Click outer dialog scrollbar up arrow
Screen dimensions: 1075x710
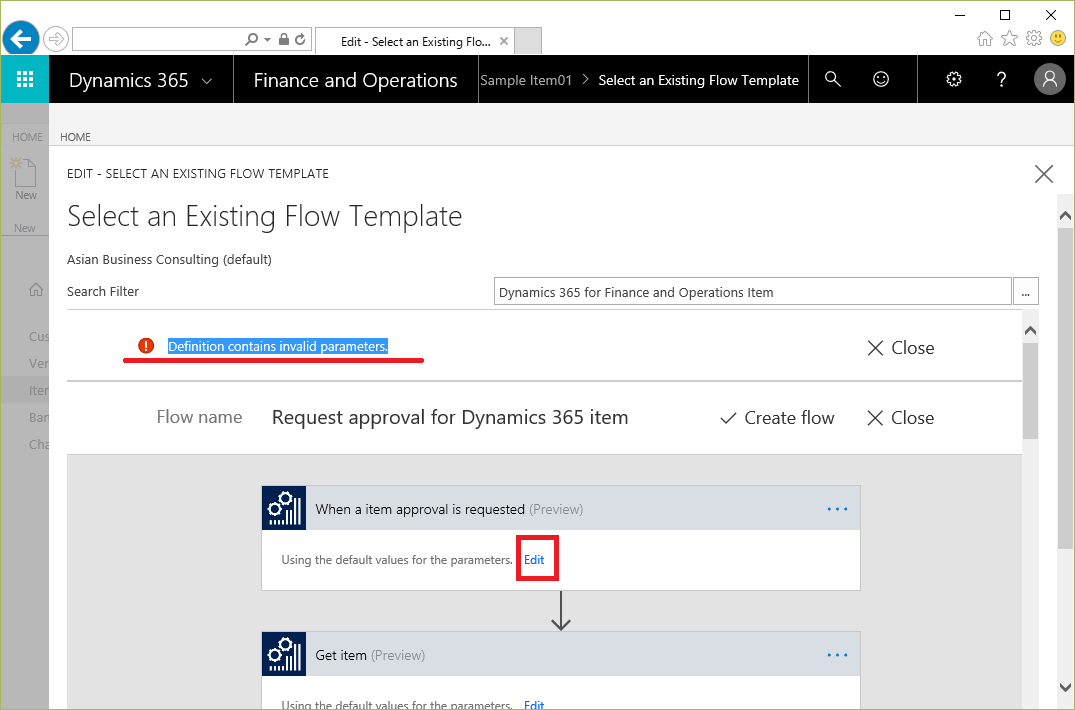(x=1065, y=215)
